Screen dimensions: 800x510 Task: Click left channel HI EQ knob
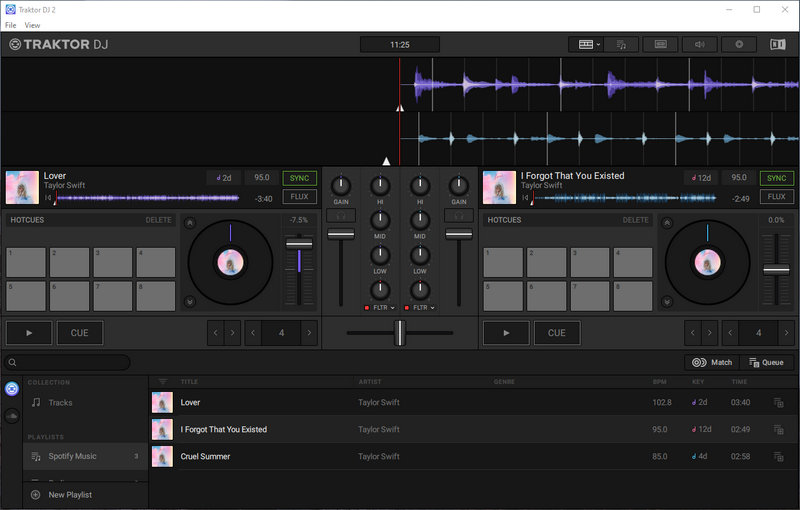(x=380, y=186)
